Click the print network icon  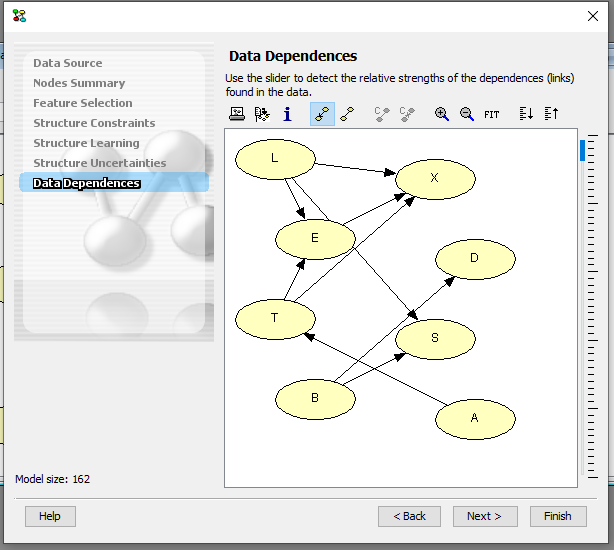click(237, 114)
